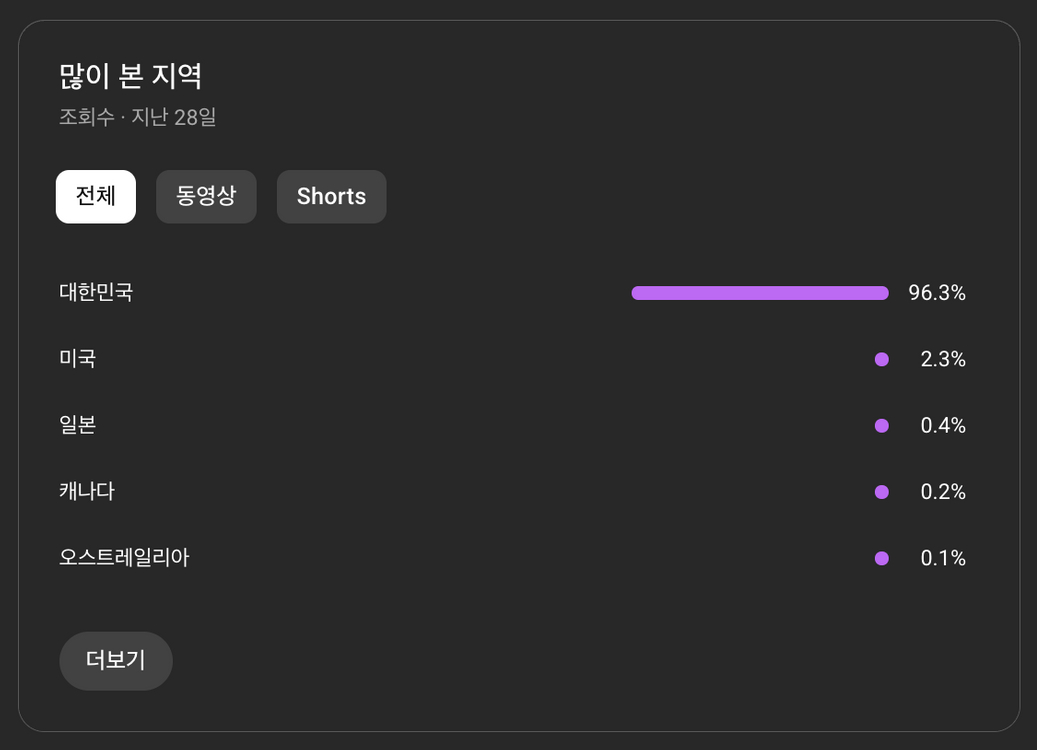Click the purple bar for 대한민국
1037x750 pixels.
click(759, 292)
